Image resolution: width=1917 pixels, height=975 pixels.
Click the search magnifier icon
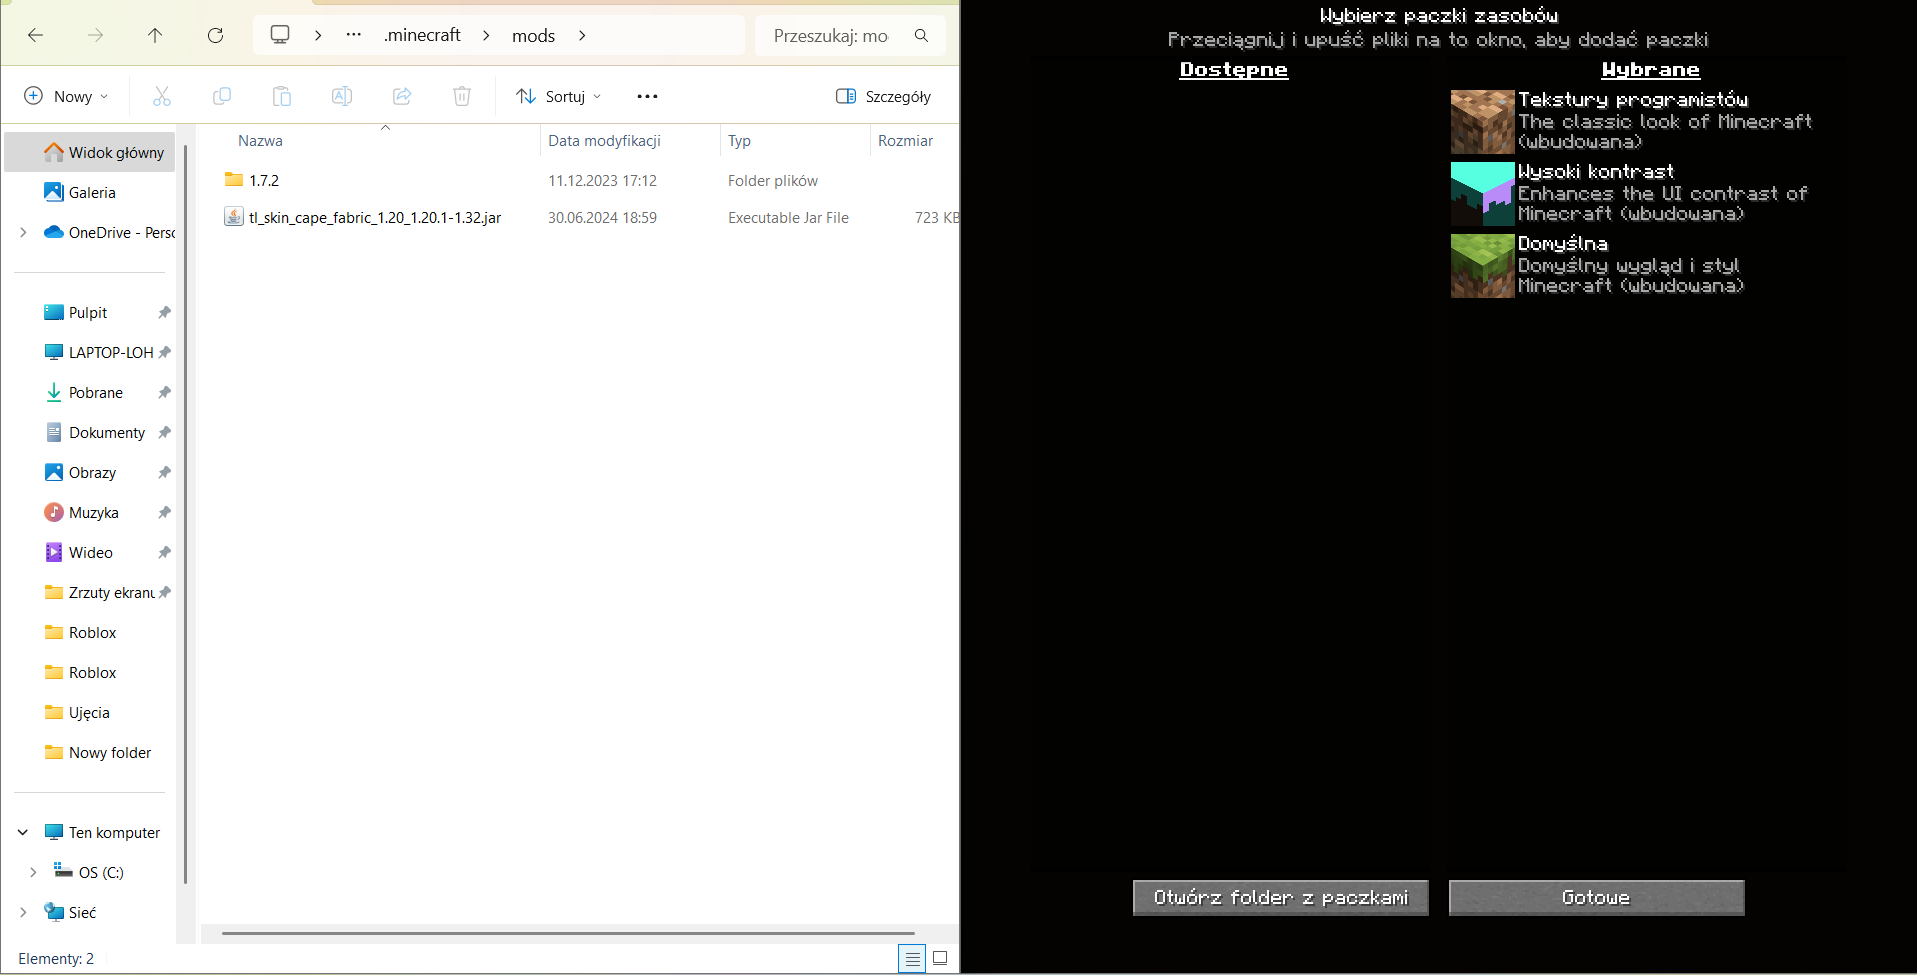921,36
